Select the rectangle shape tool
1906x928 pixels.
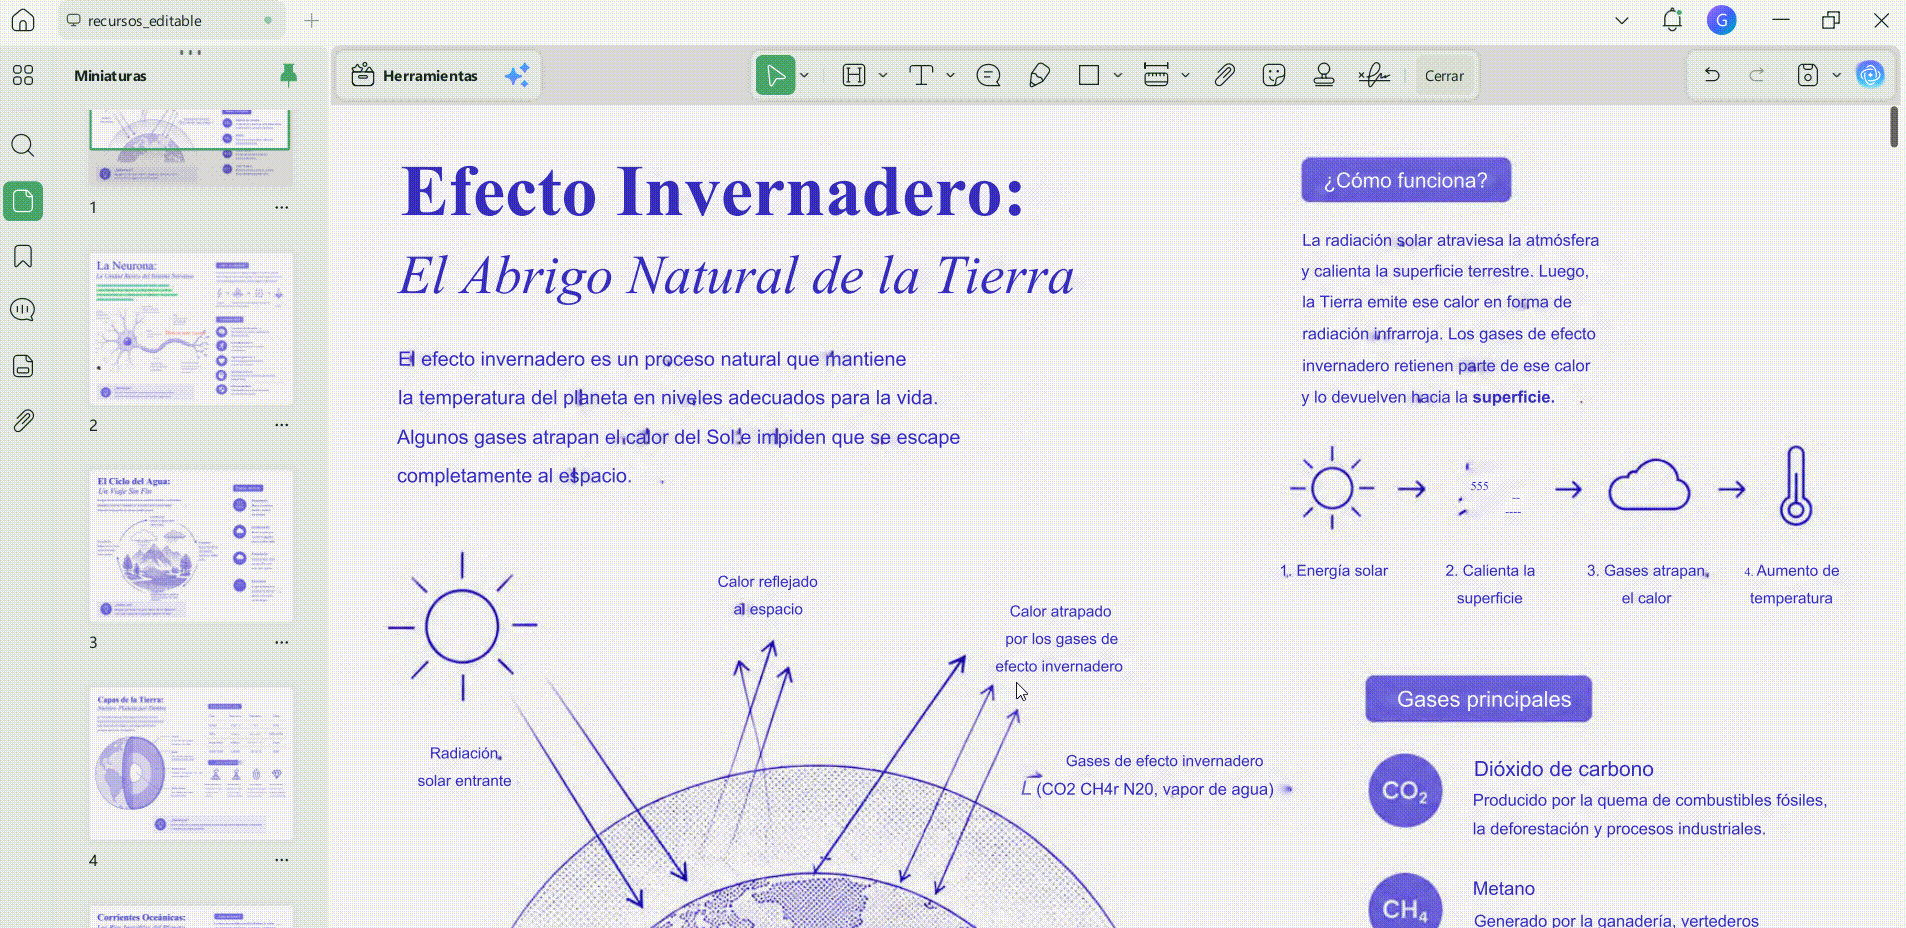(x=1089, y=76)
